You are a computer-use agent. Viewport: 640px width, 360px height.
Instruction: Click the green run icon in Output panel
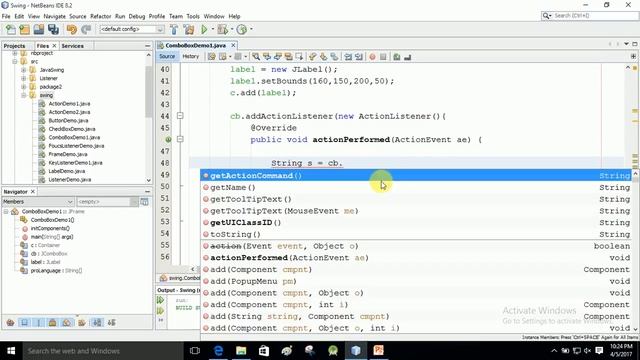tap(160, 300)
